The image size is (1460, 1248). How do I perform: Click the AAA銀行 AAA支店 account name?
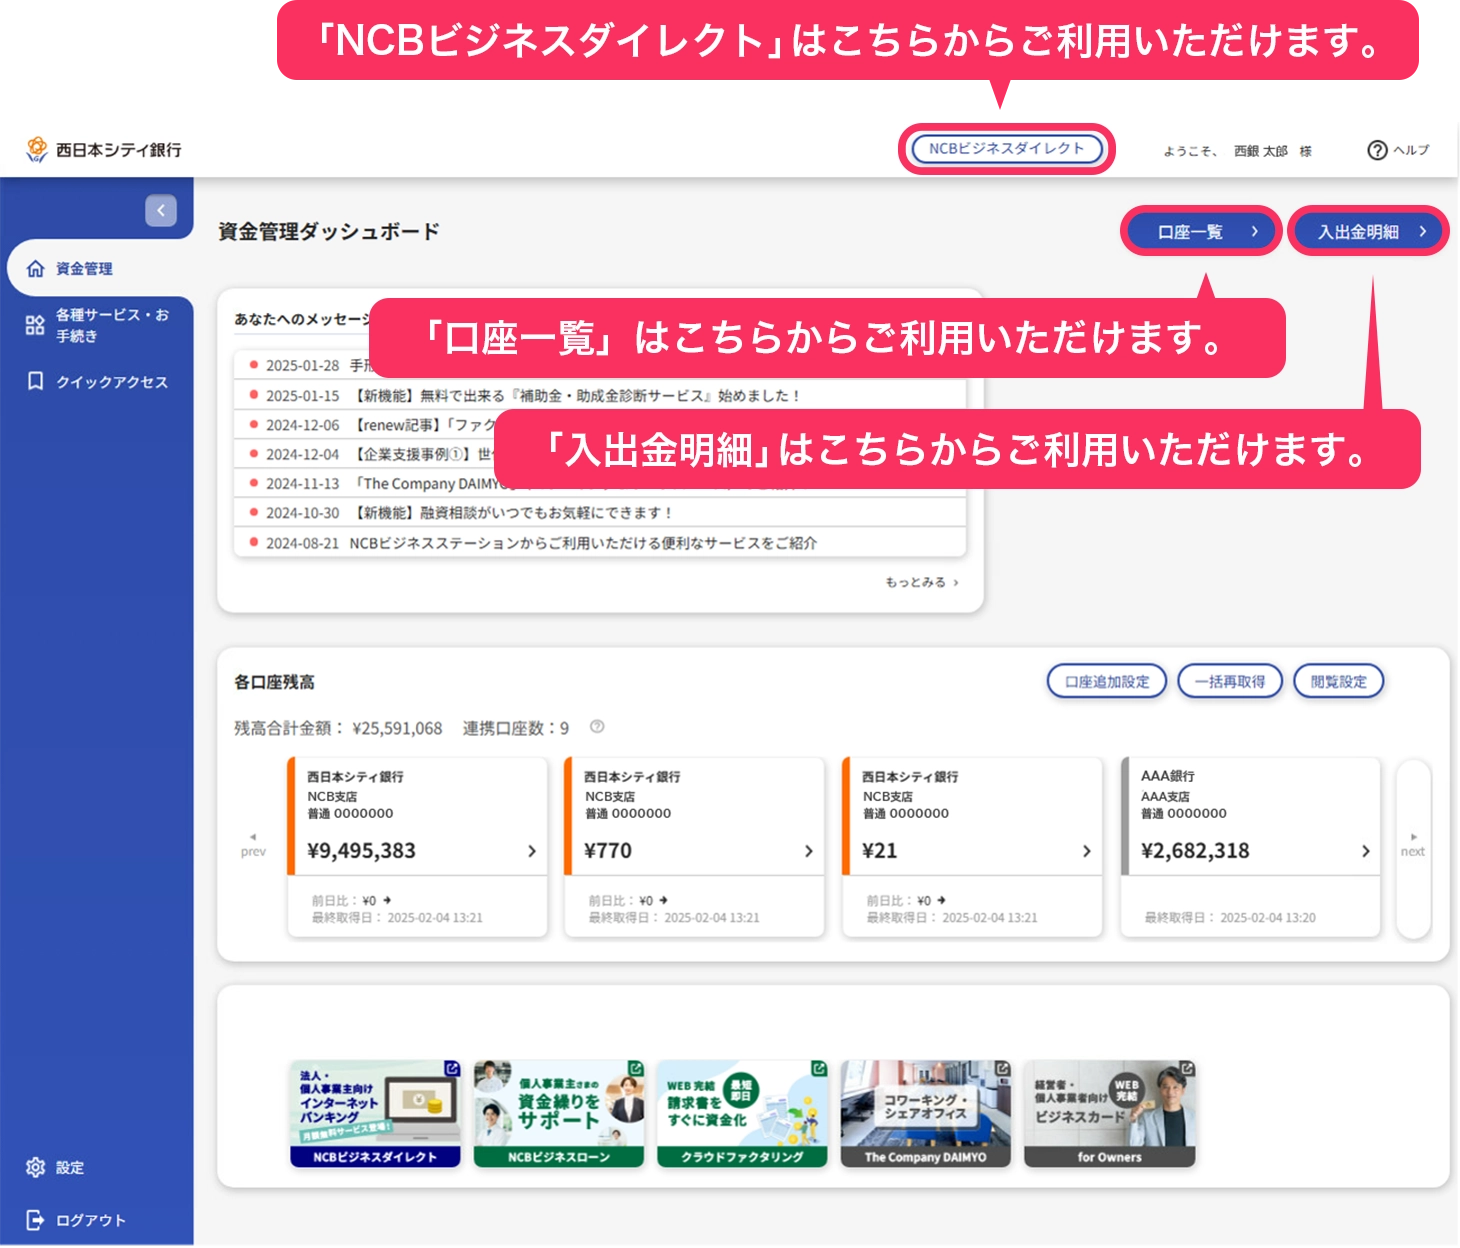click(x=1168, y=786)
